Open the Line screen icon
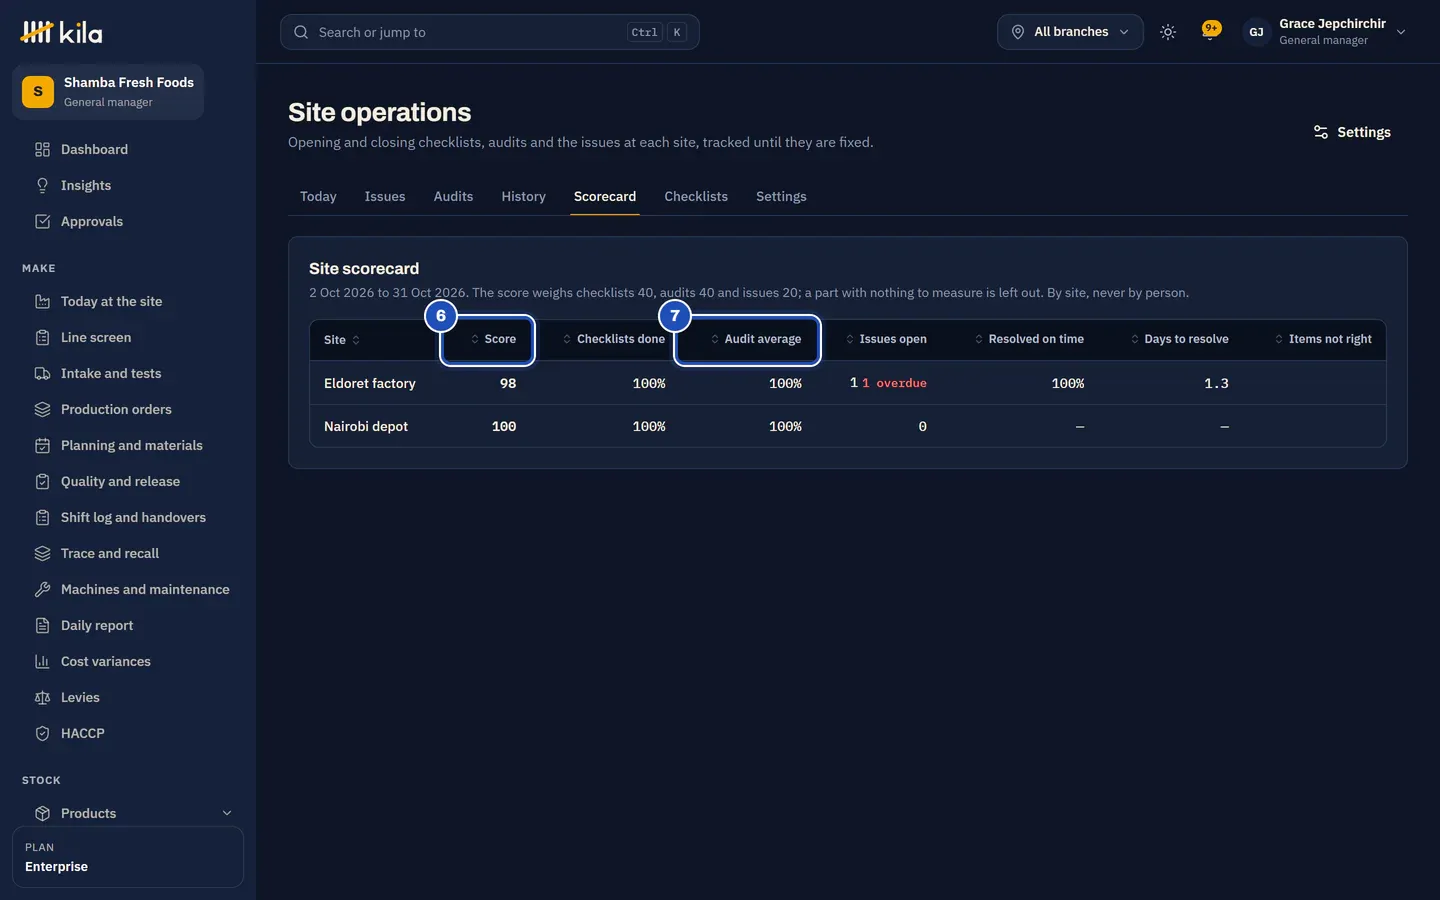 click(x=42, y=338)
